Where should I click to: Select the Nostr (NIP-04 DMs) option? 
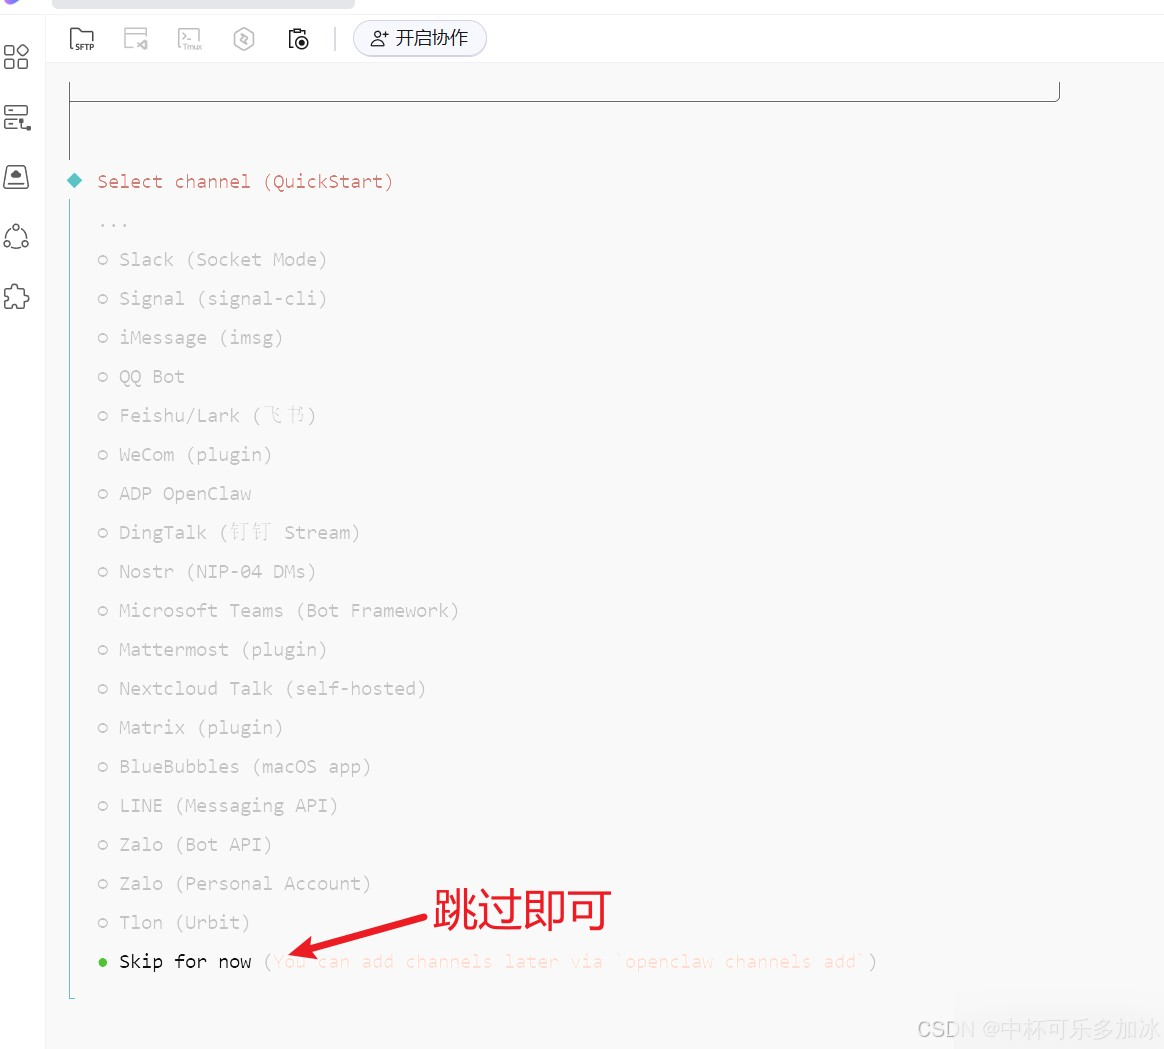pos(206,572)
